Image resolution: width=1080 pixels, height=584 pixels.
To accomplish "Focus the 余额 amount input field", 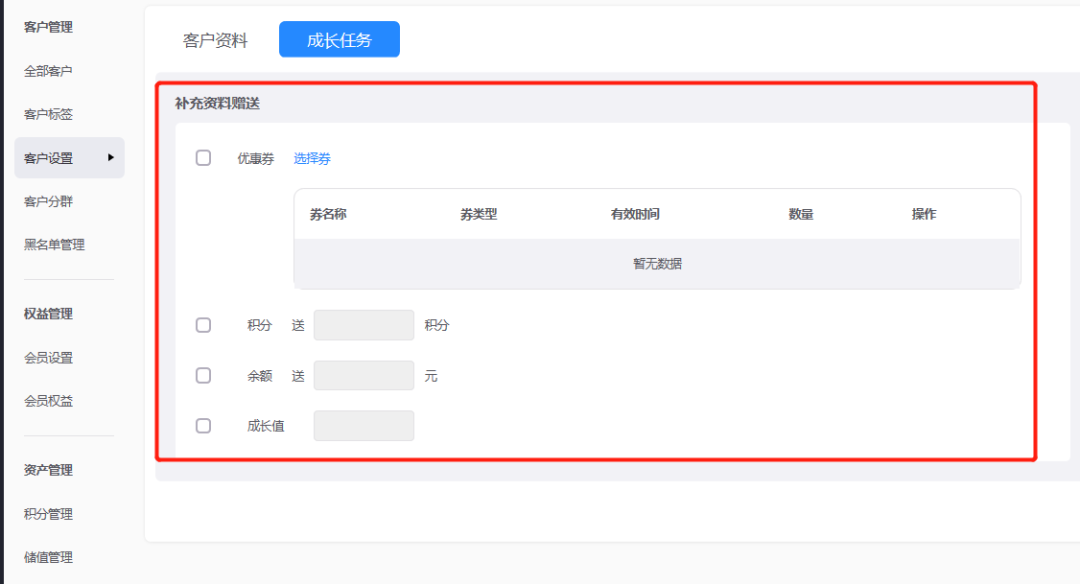I will (364, 375).
